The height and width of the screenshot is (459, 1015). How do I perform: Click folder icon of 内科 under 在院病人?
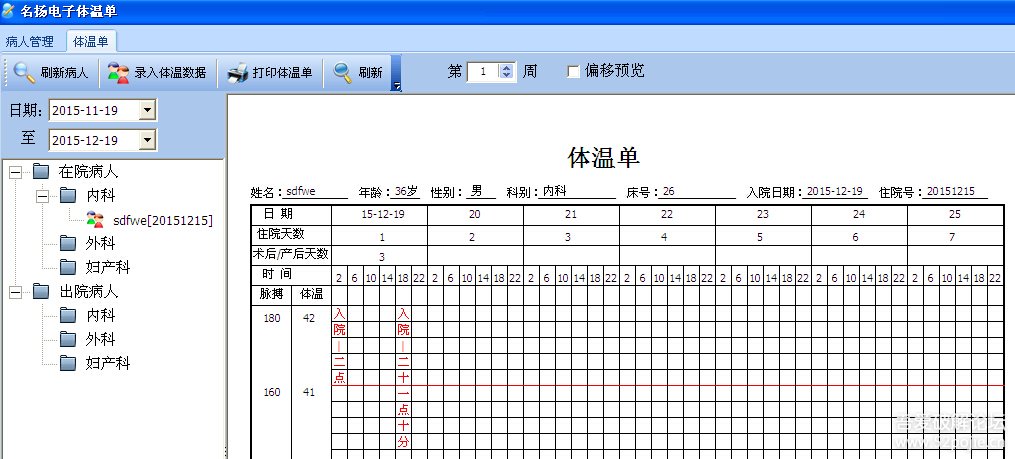(x=68, y=195)
